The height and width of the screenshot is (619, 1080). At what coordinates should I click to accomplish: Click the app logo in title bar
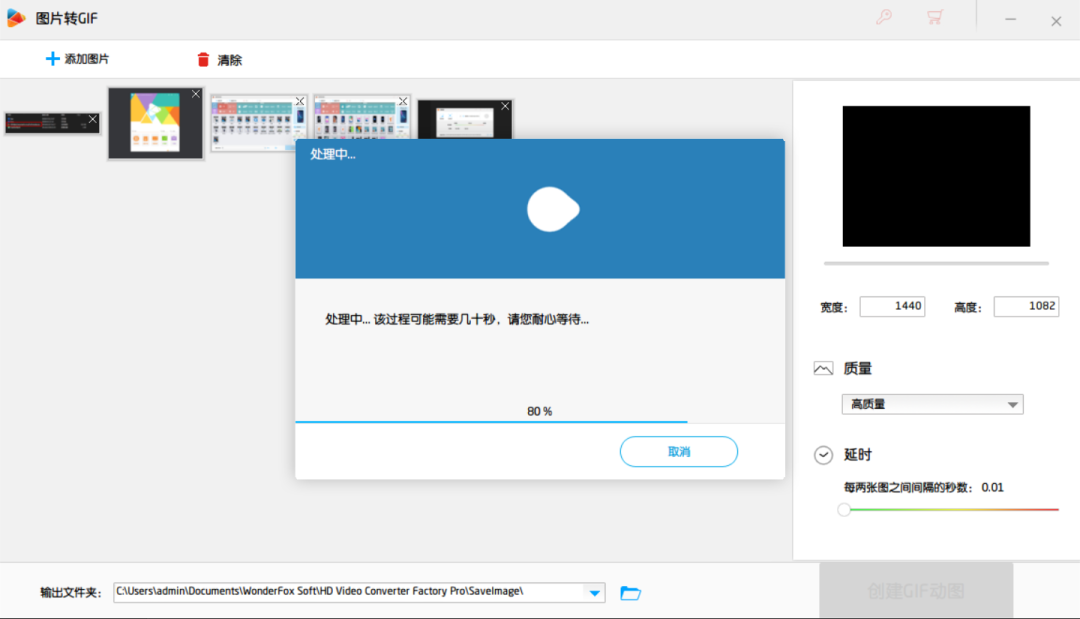16,19
